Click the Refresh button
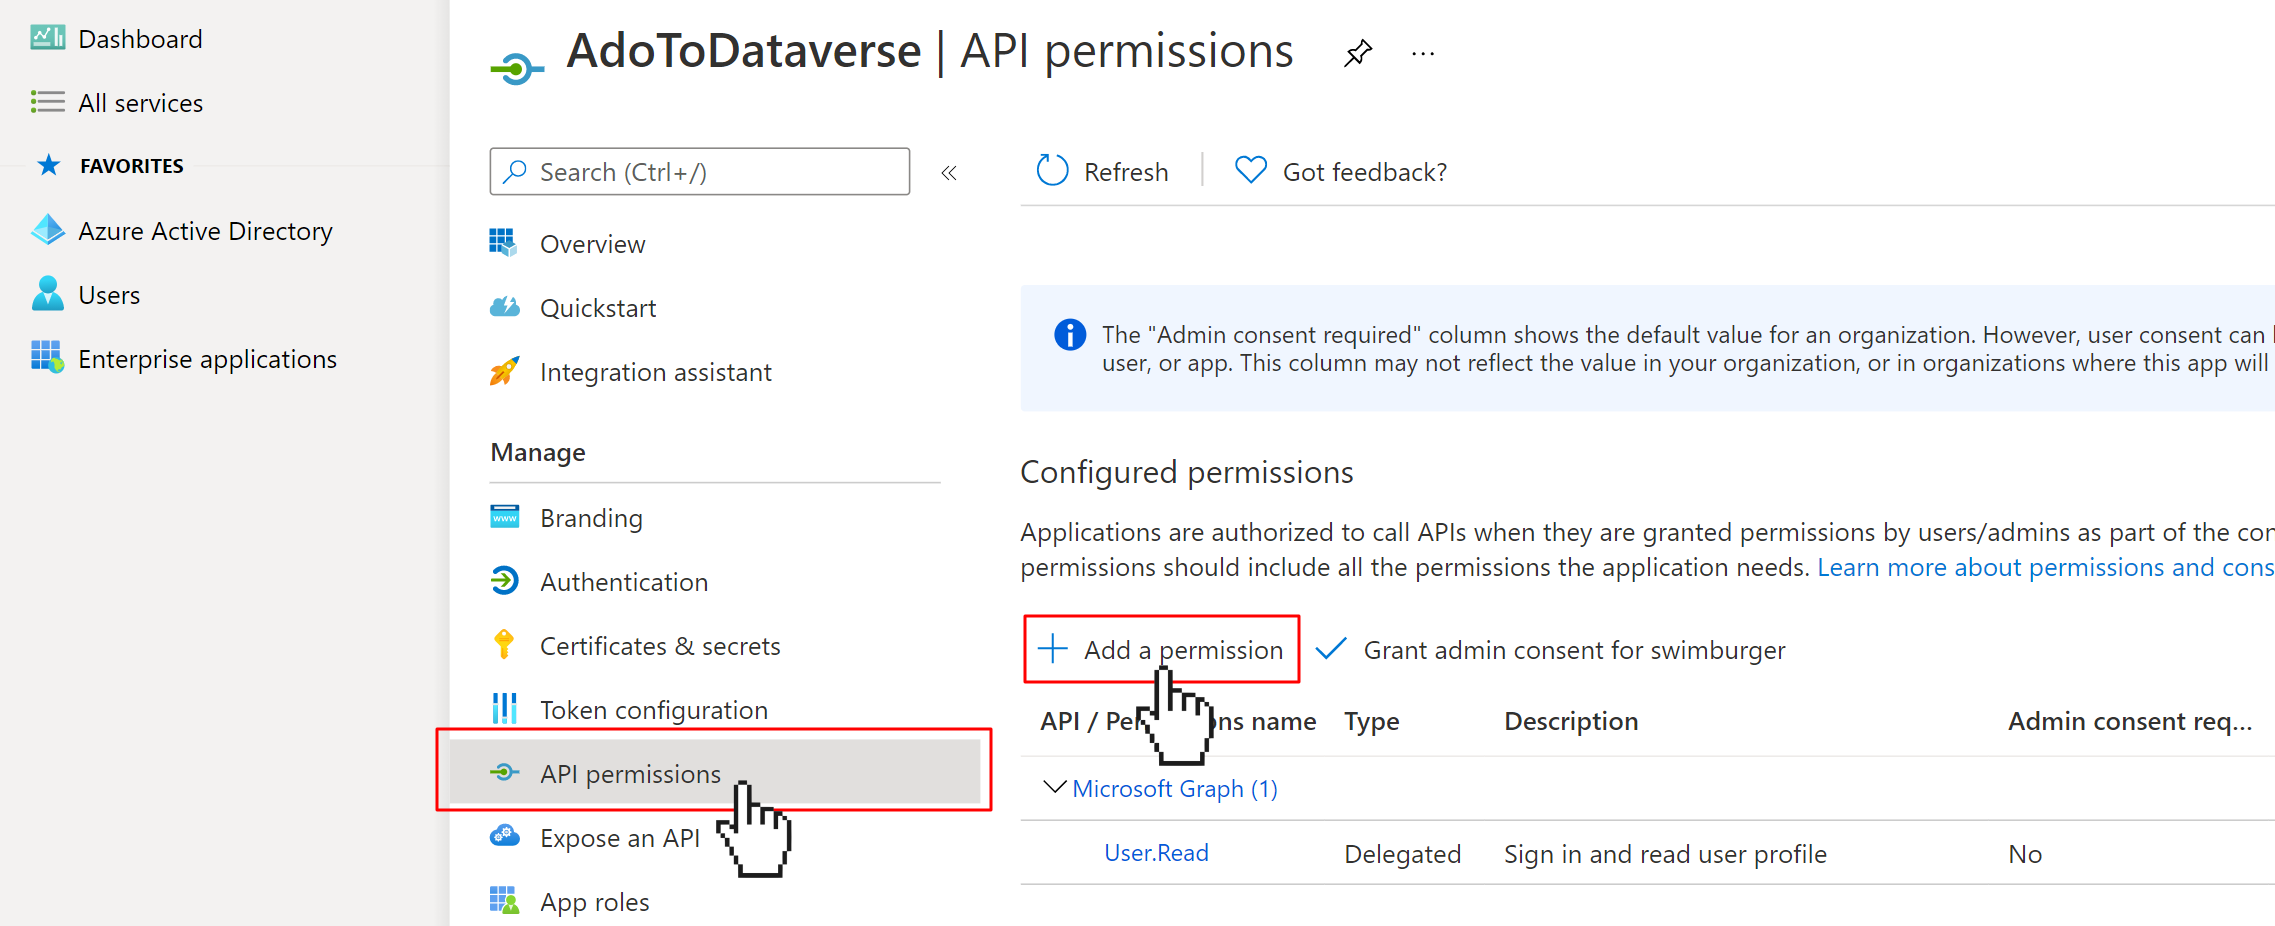 (x=1102, y=172)
